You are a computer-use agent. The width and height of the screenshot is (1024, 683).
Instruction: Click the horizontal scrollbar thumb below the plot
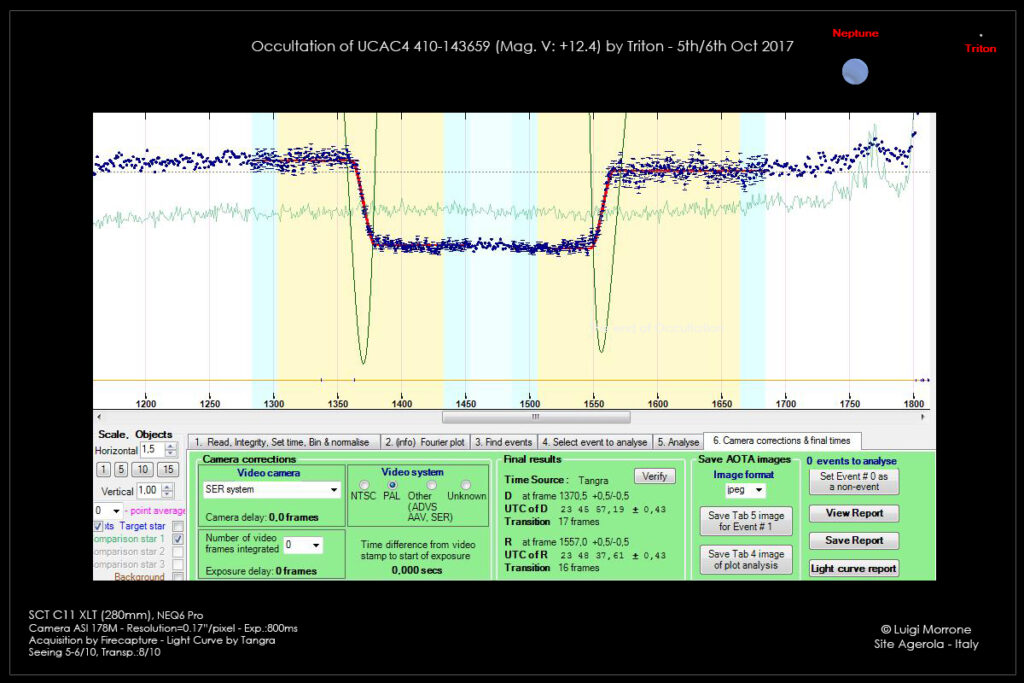(535, 417)
